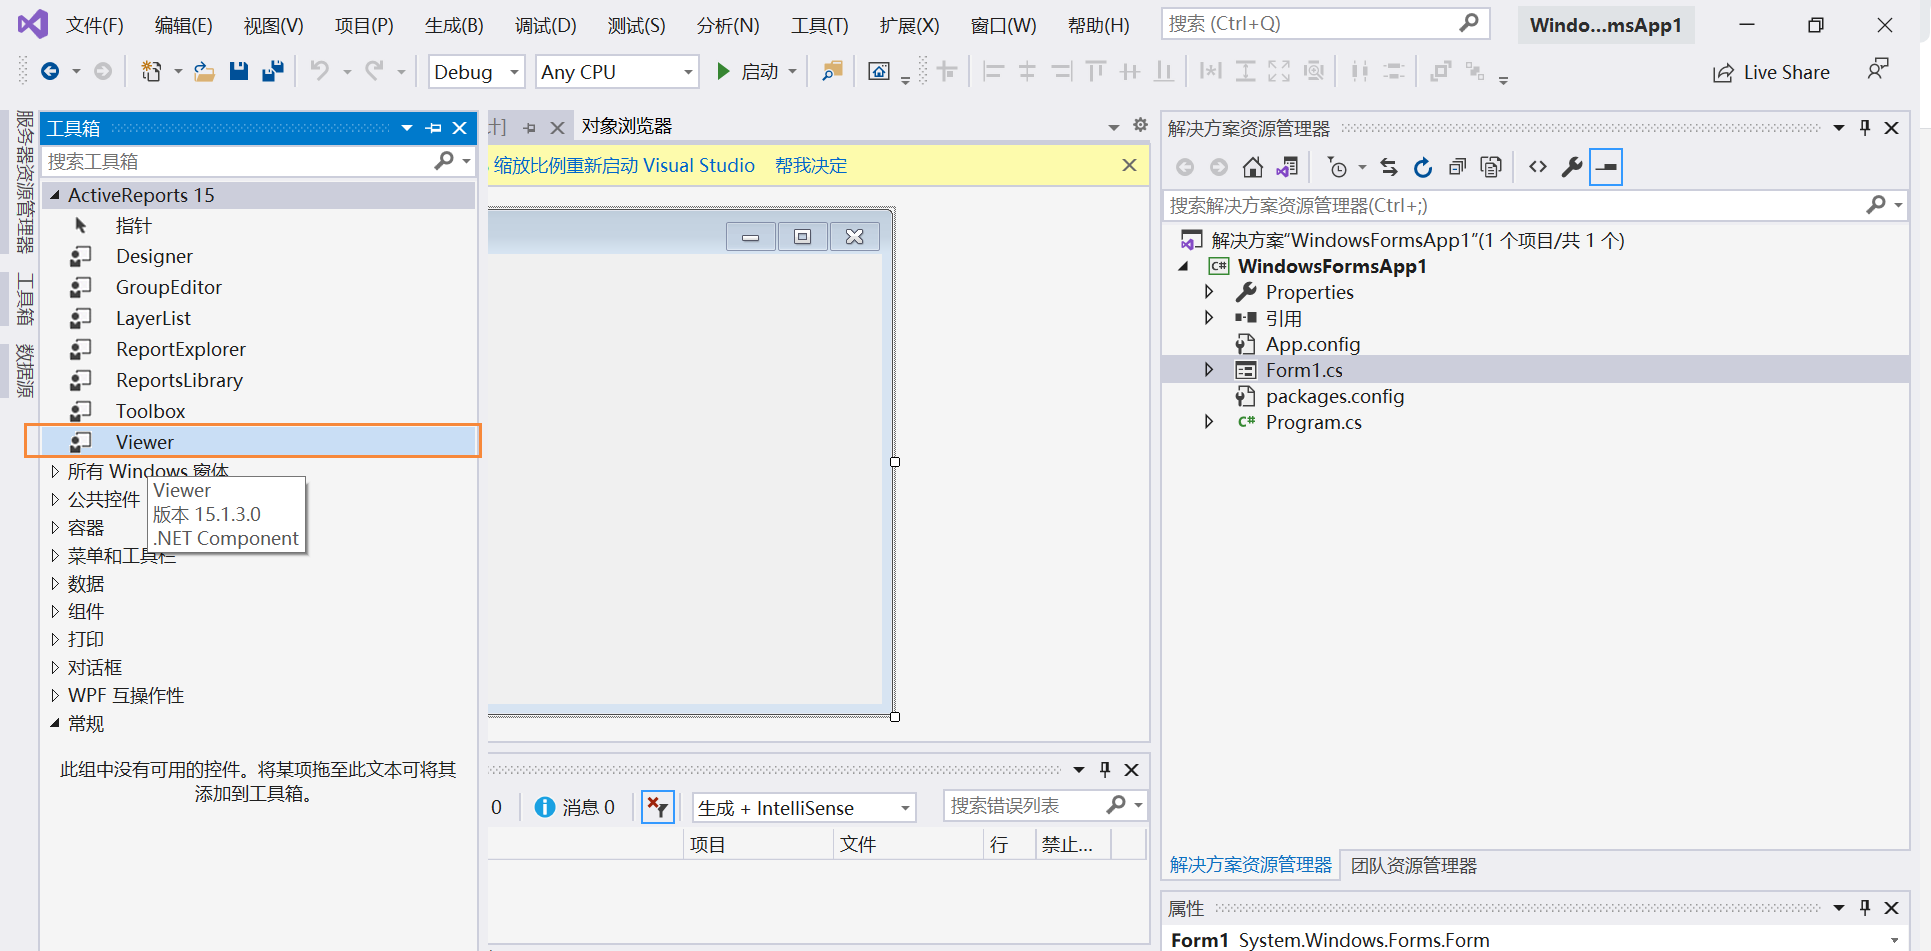Click the Undo toolbar icon
Image resolution: width=1931 pixels, height=951 pixels.
(319, 71)
